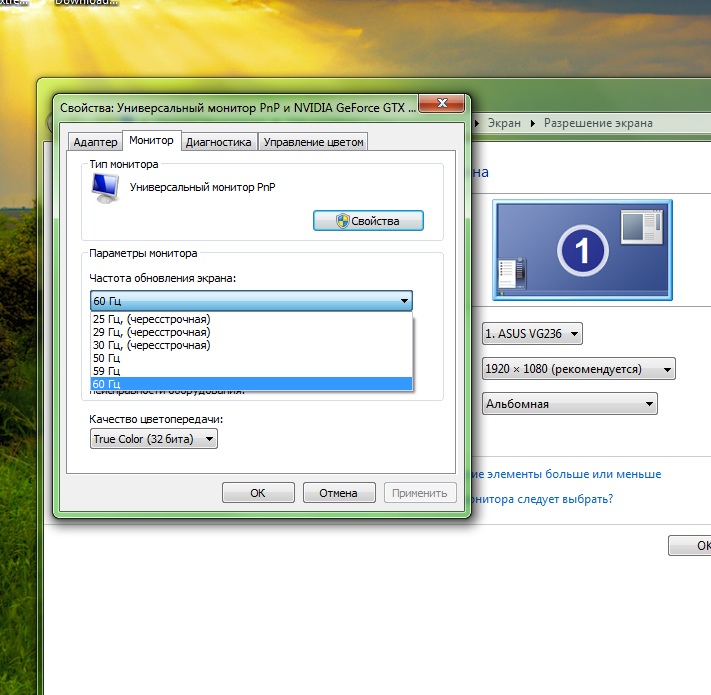Viewport: 711px width, 695px height.
Task: Open the ASUS VG236 display dropdown
Action: click(531, 333)
